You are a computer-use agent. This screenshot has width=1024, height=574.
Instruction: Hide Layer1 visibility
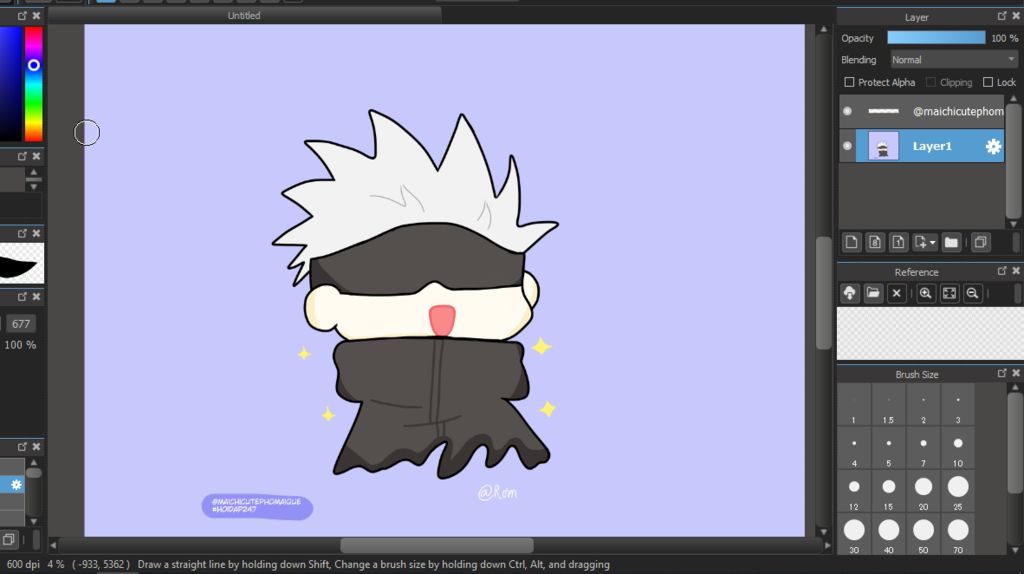click(x=847, y=146)
